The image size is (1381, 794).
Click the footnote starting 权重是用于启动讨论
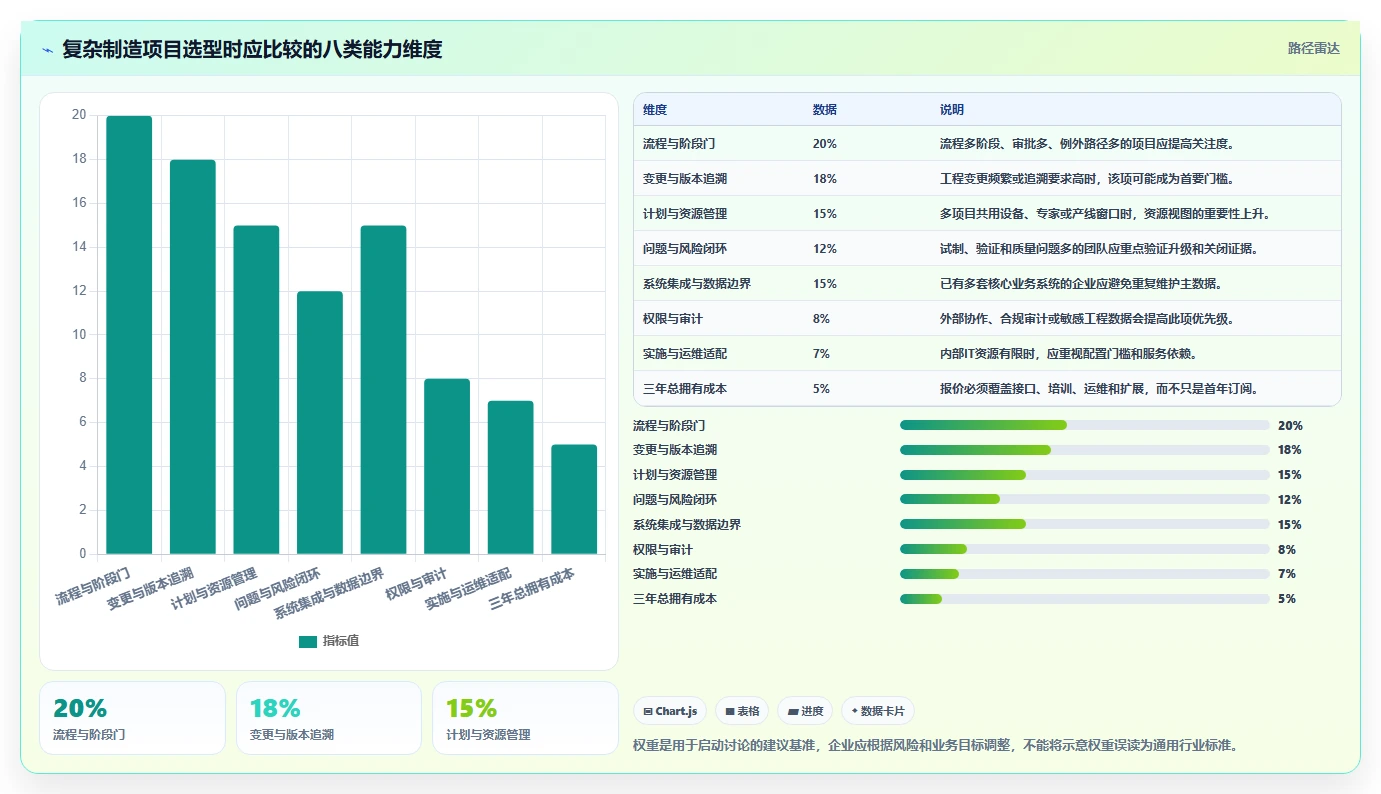point(936,746)
